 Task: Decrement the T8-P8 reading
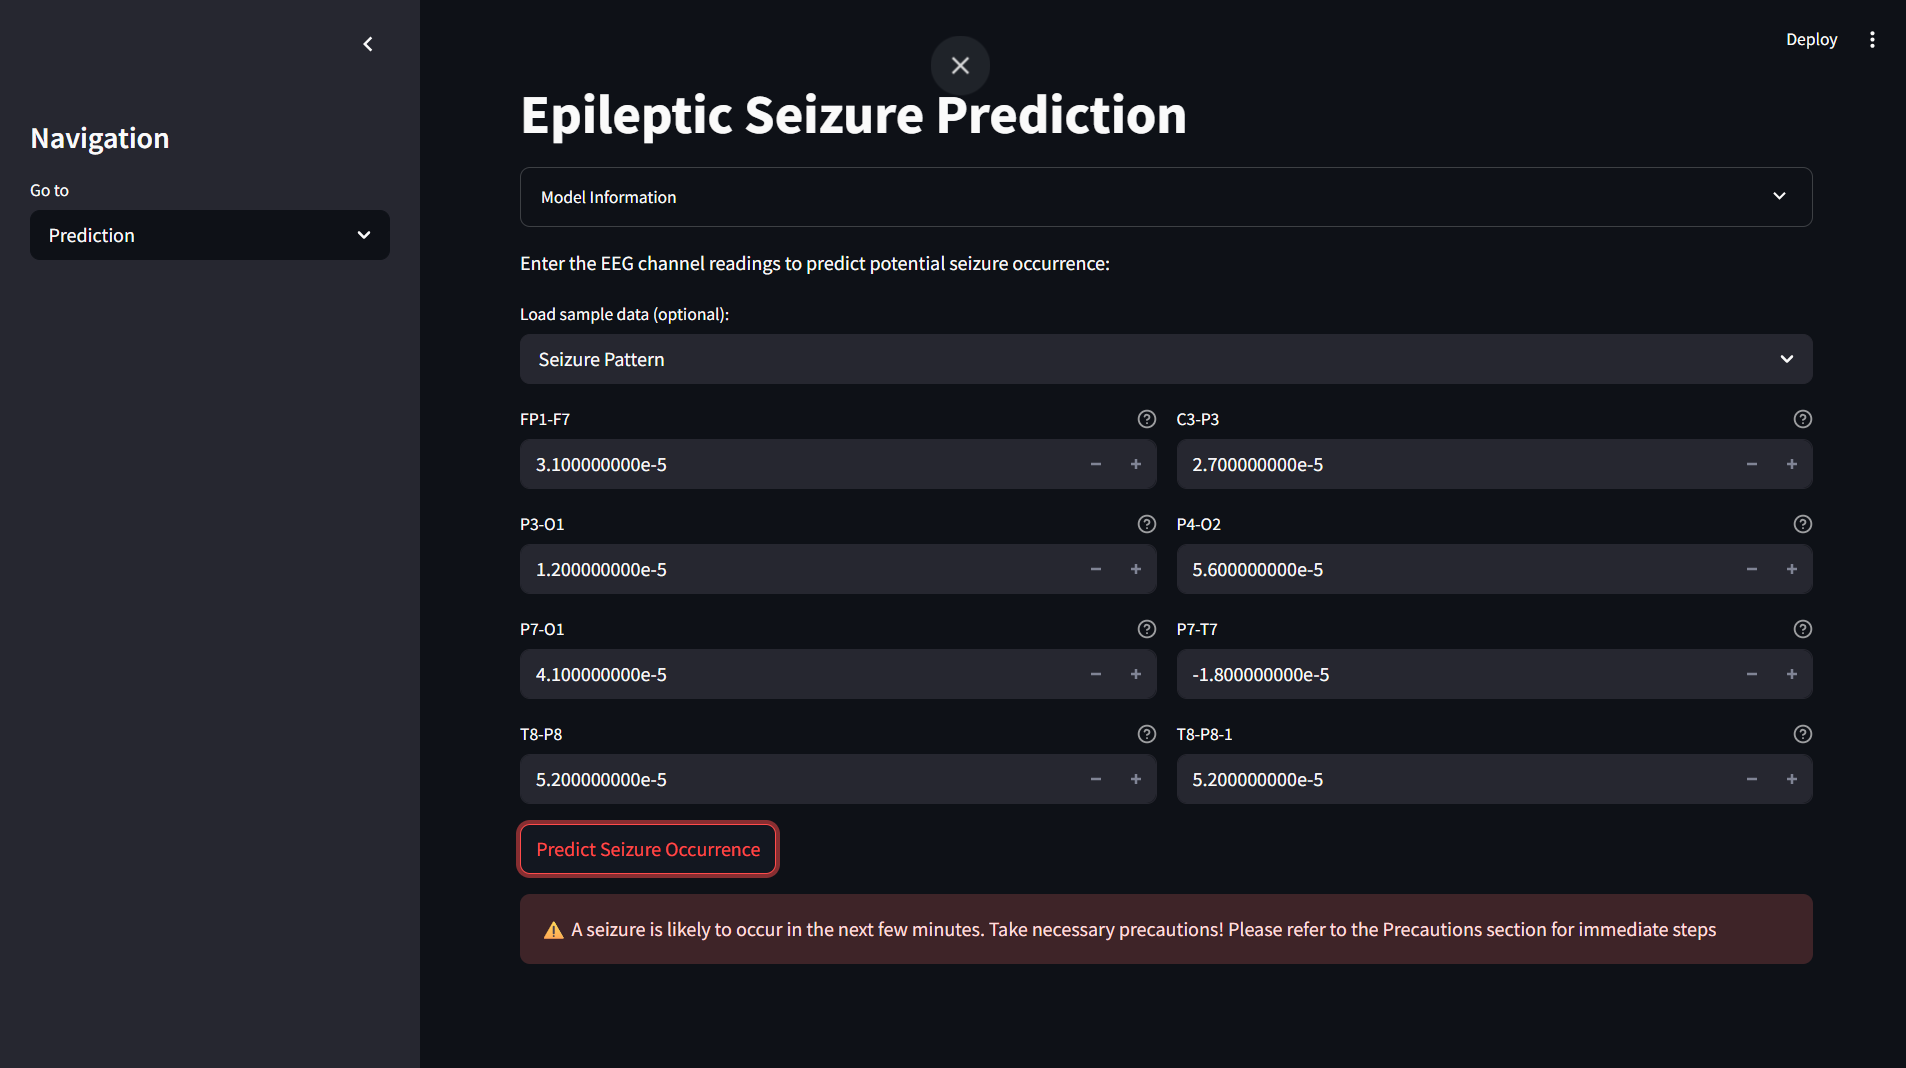(x=1096, y=779)
